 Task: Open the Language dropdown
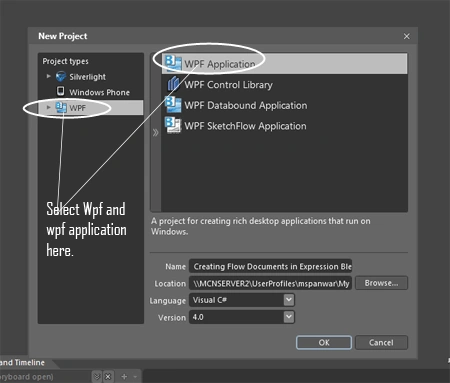pos(289,300)
